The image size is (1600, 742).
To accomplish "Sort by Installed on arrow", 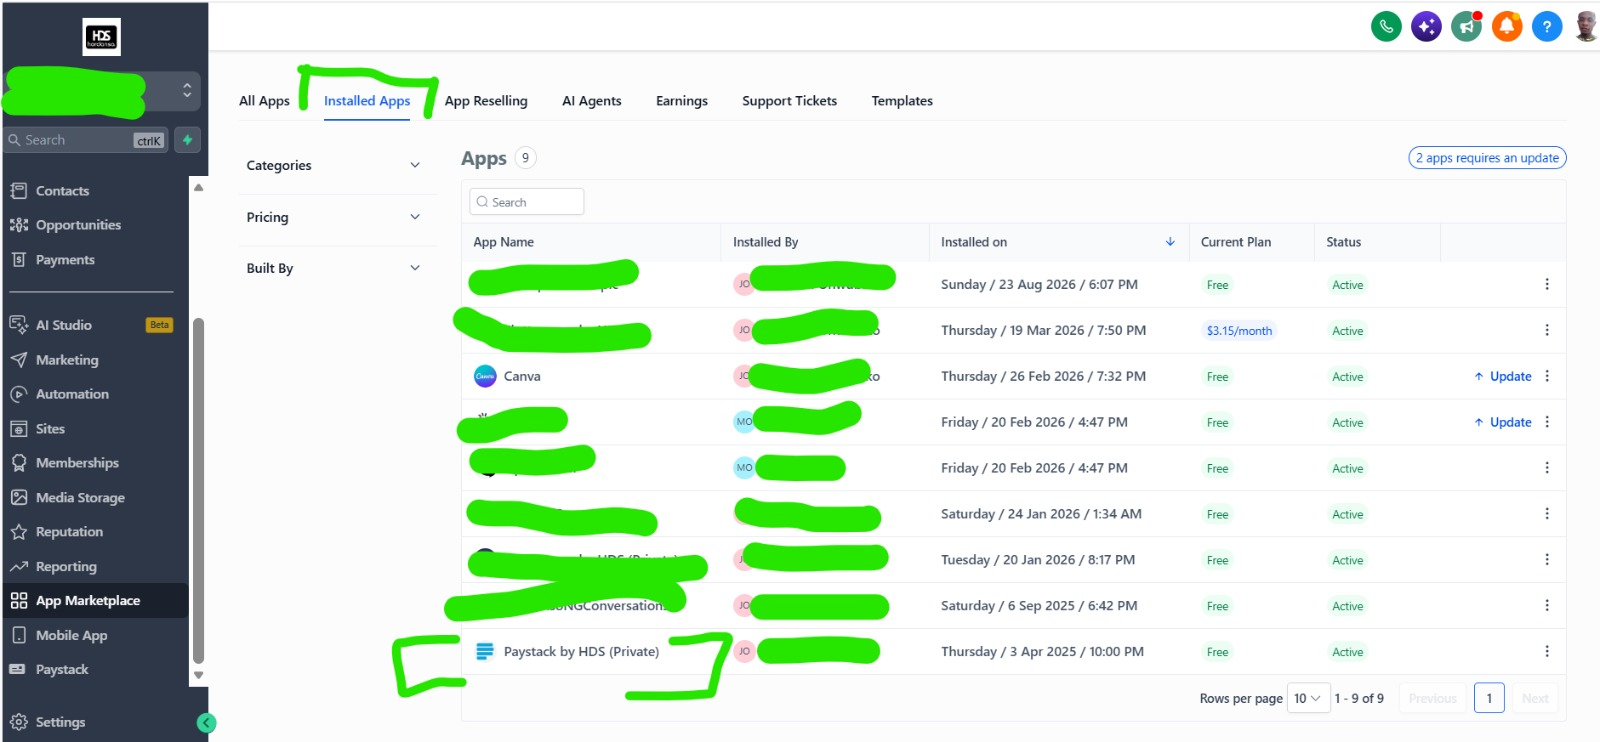I will [x=1170, y=242].
